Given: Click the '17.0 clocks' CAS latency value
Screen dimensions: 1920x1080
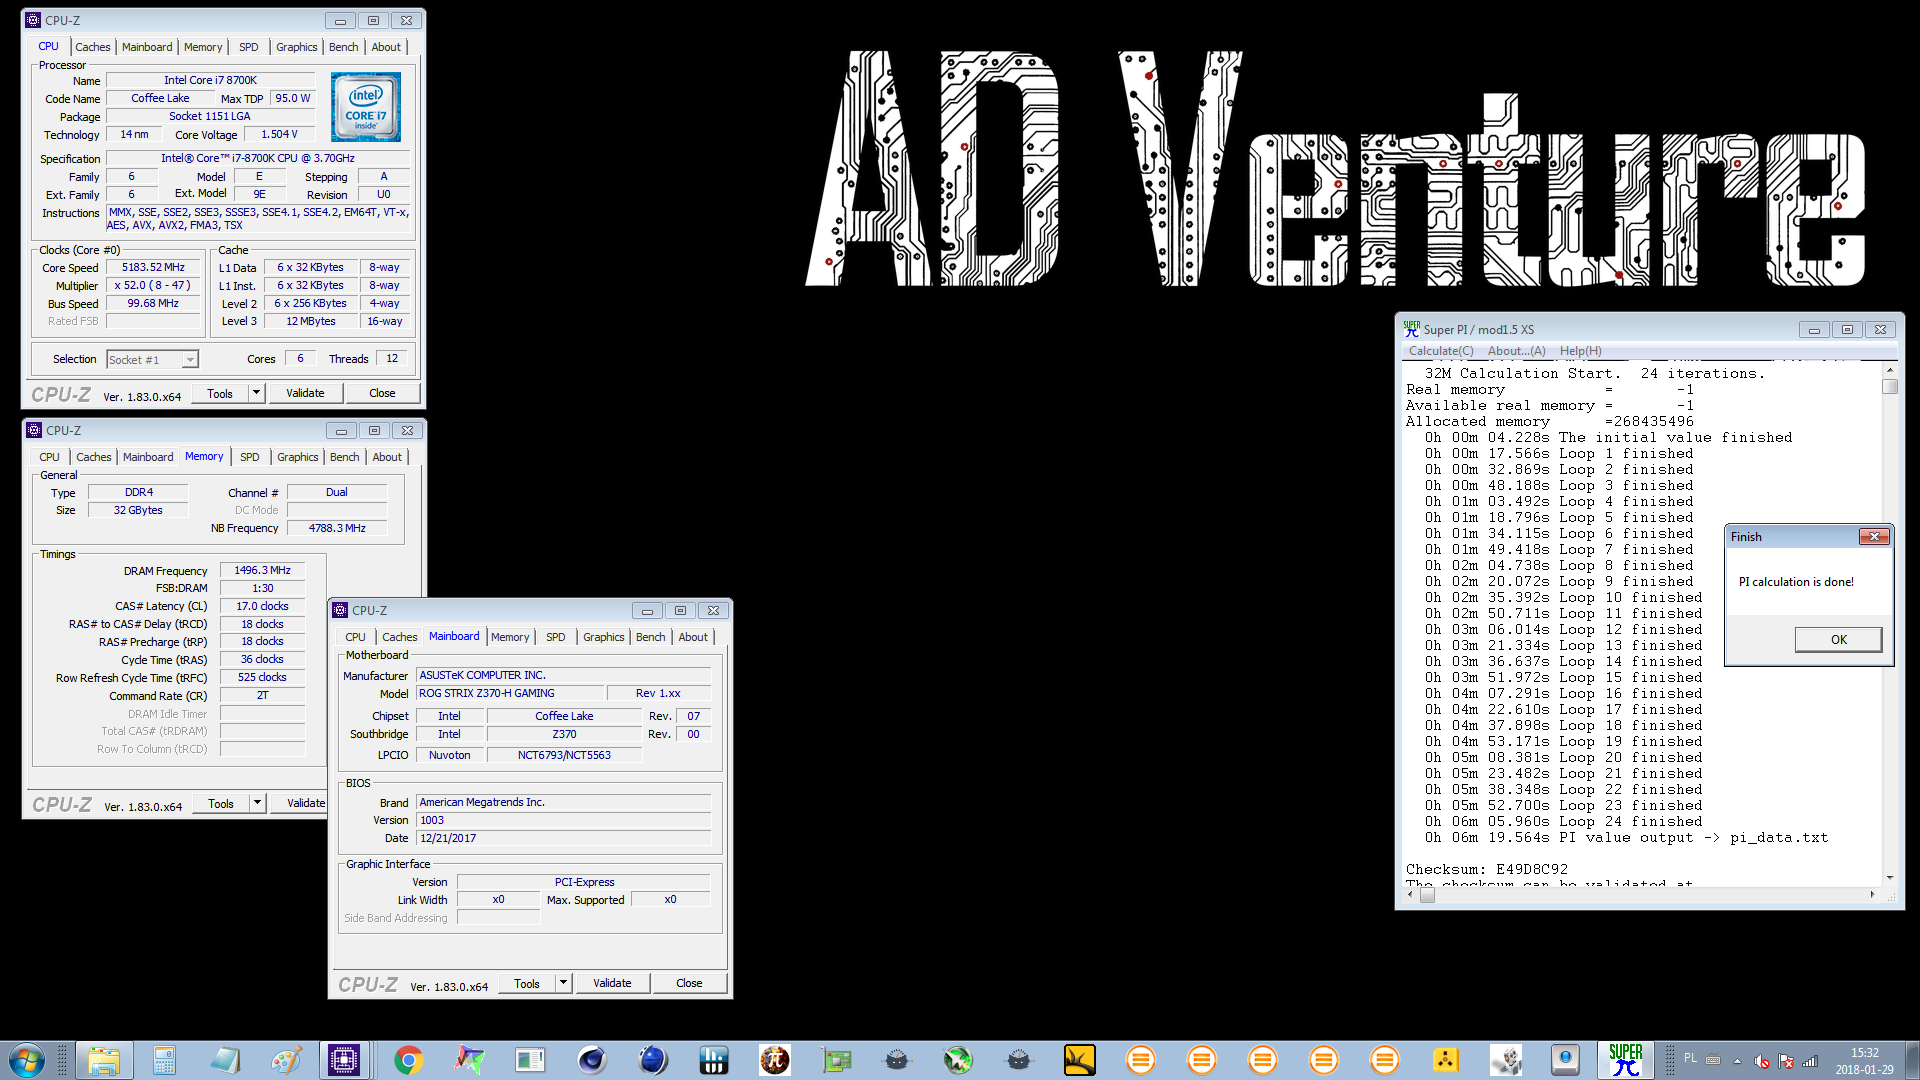Looking at the screenshot, I should pos(262,606).
